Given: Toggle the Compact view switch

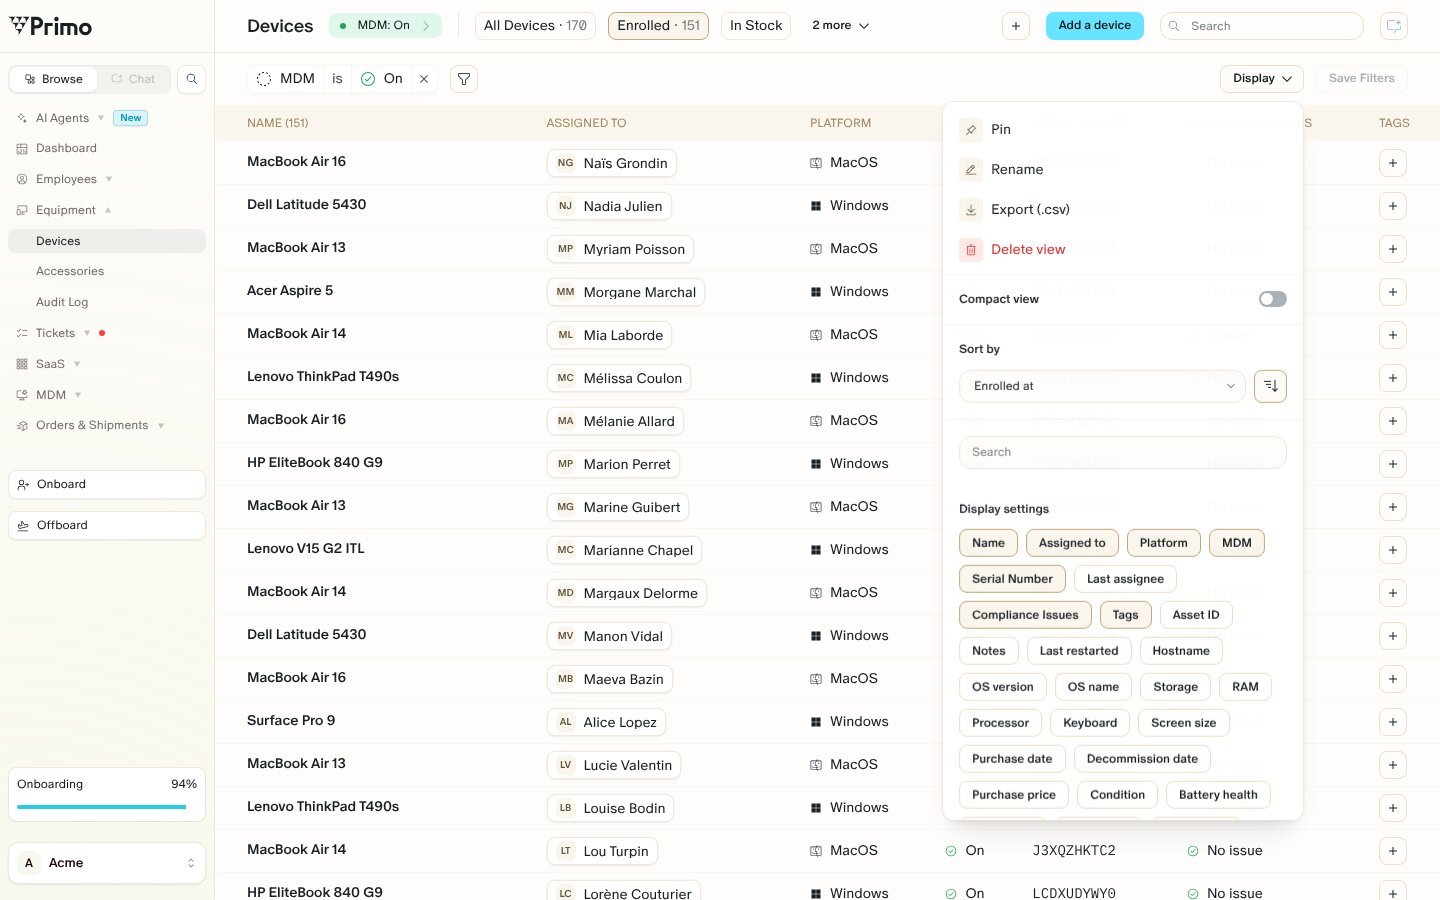Looking at the screenshot, I should pyautogui.click(x=1272, y=299).
